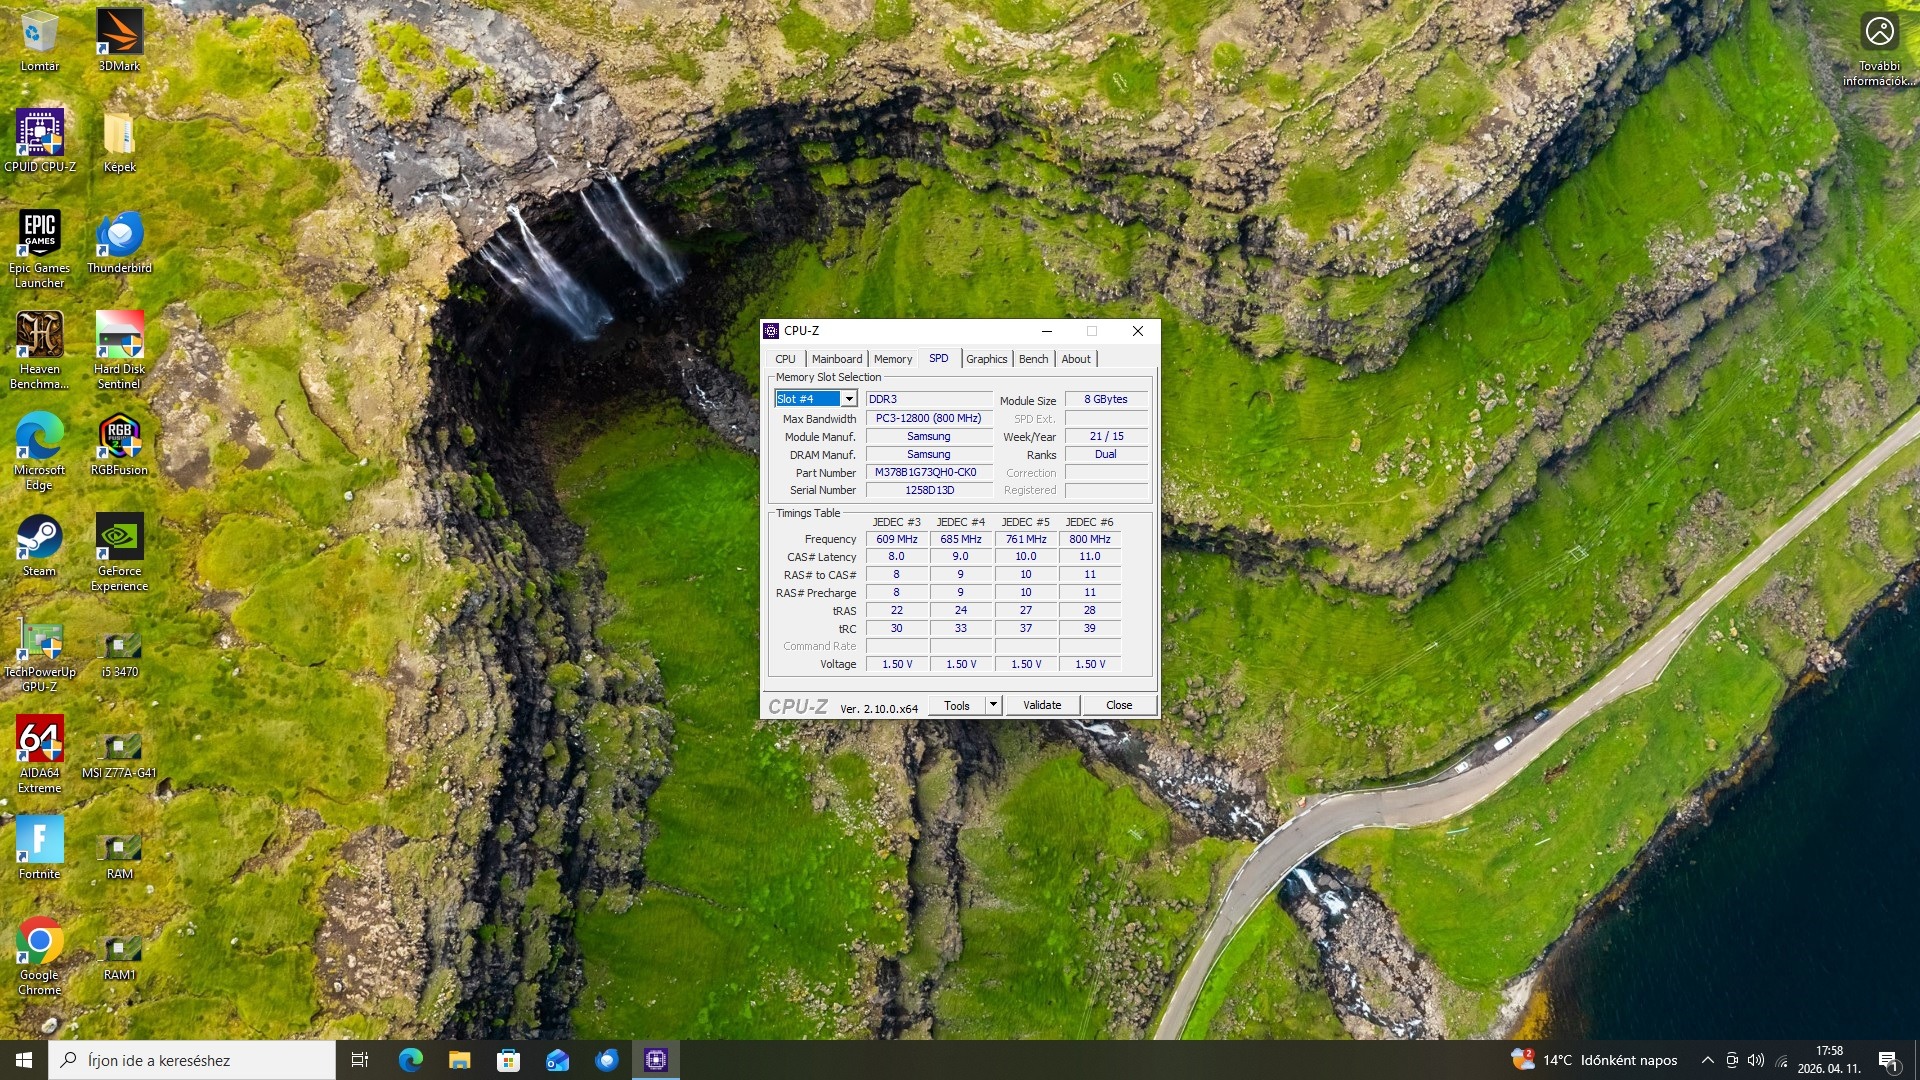
Task: Expand the Tools button dropdown arrow
Action: tap(993, 705)
